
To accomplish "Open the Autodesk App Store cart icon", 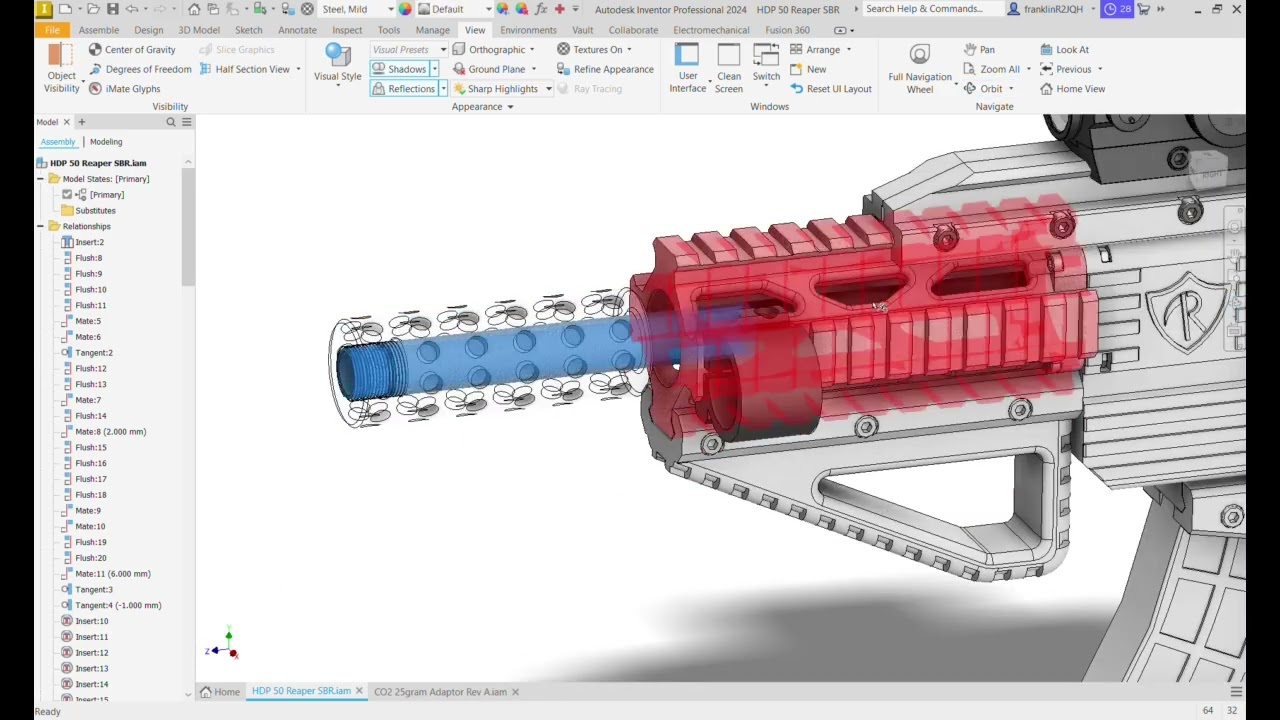I will (1143, 9).
